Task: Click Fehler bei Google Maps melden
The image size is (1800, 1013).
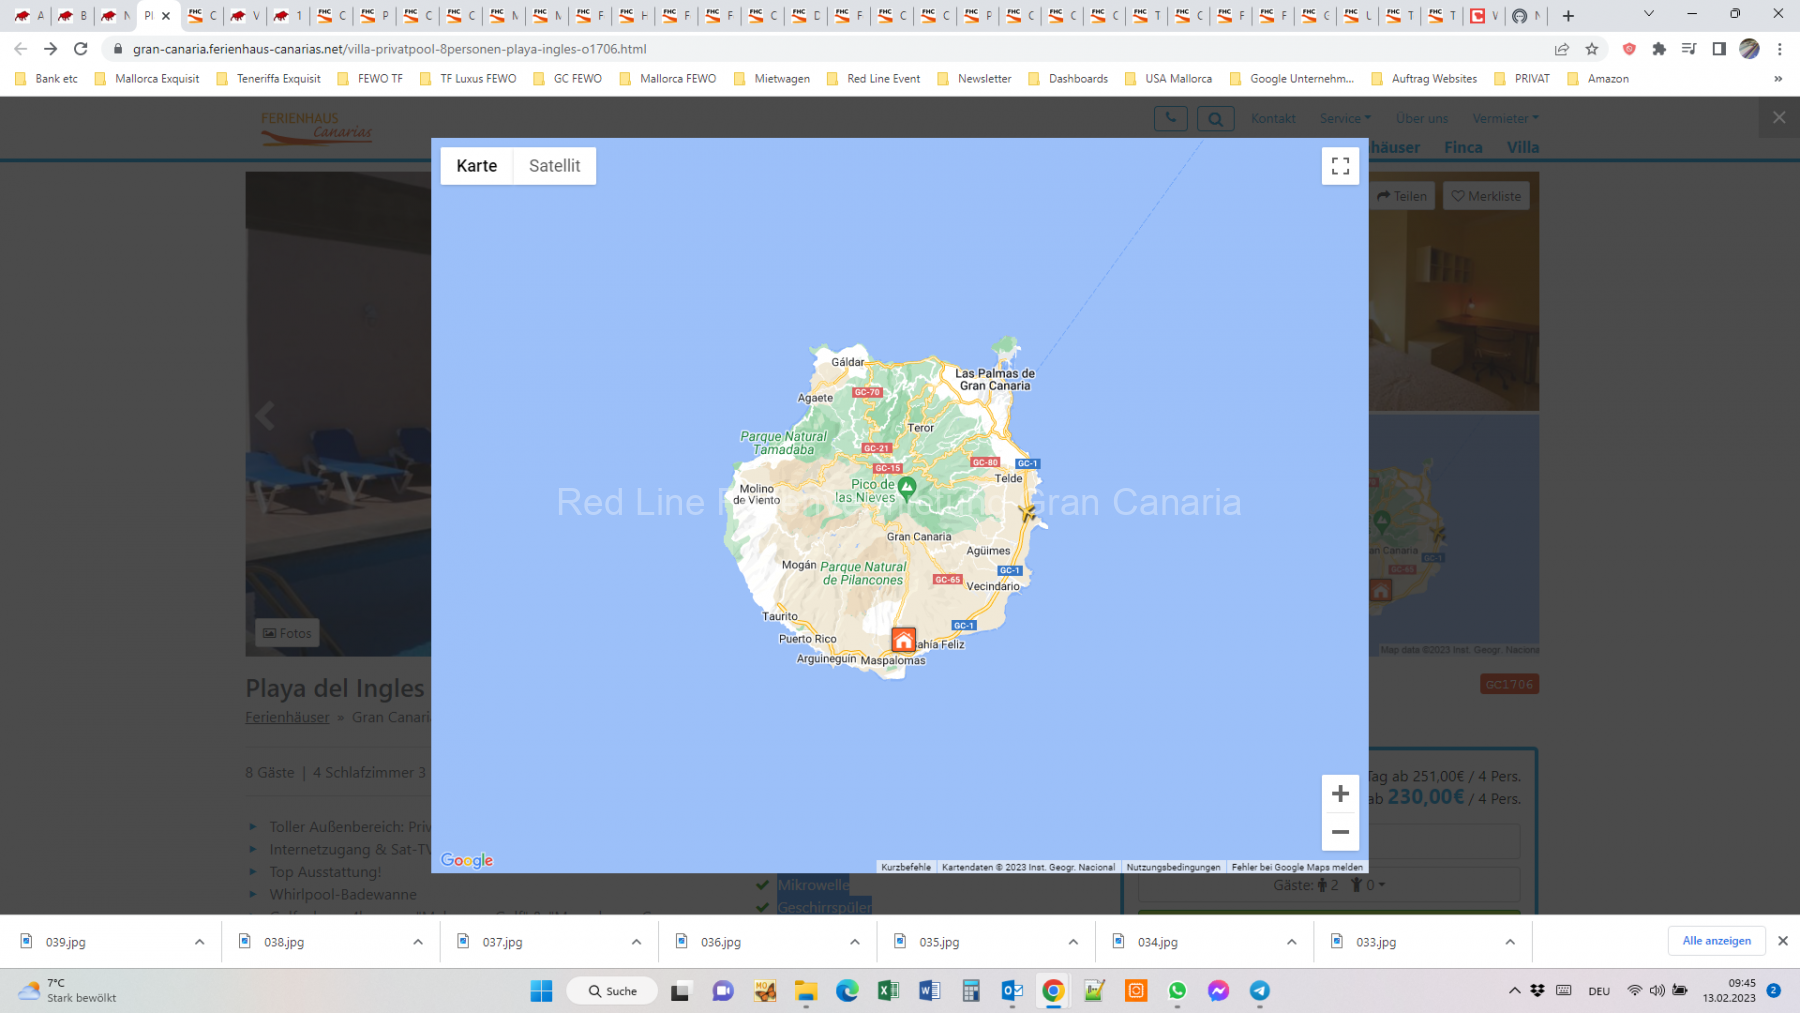Action: (x=1297, y=867)
